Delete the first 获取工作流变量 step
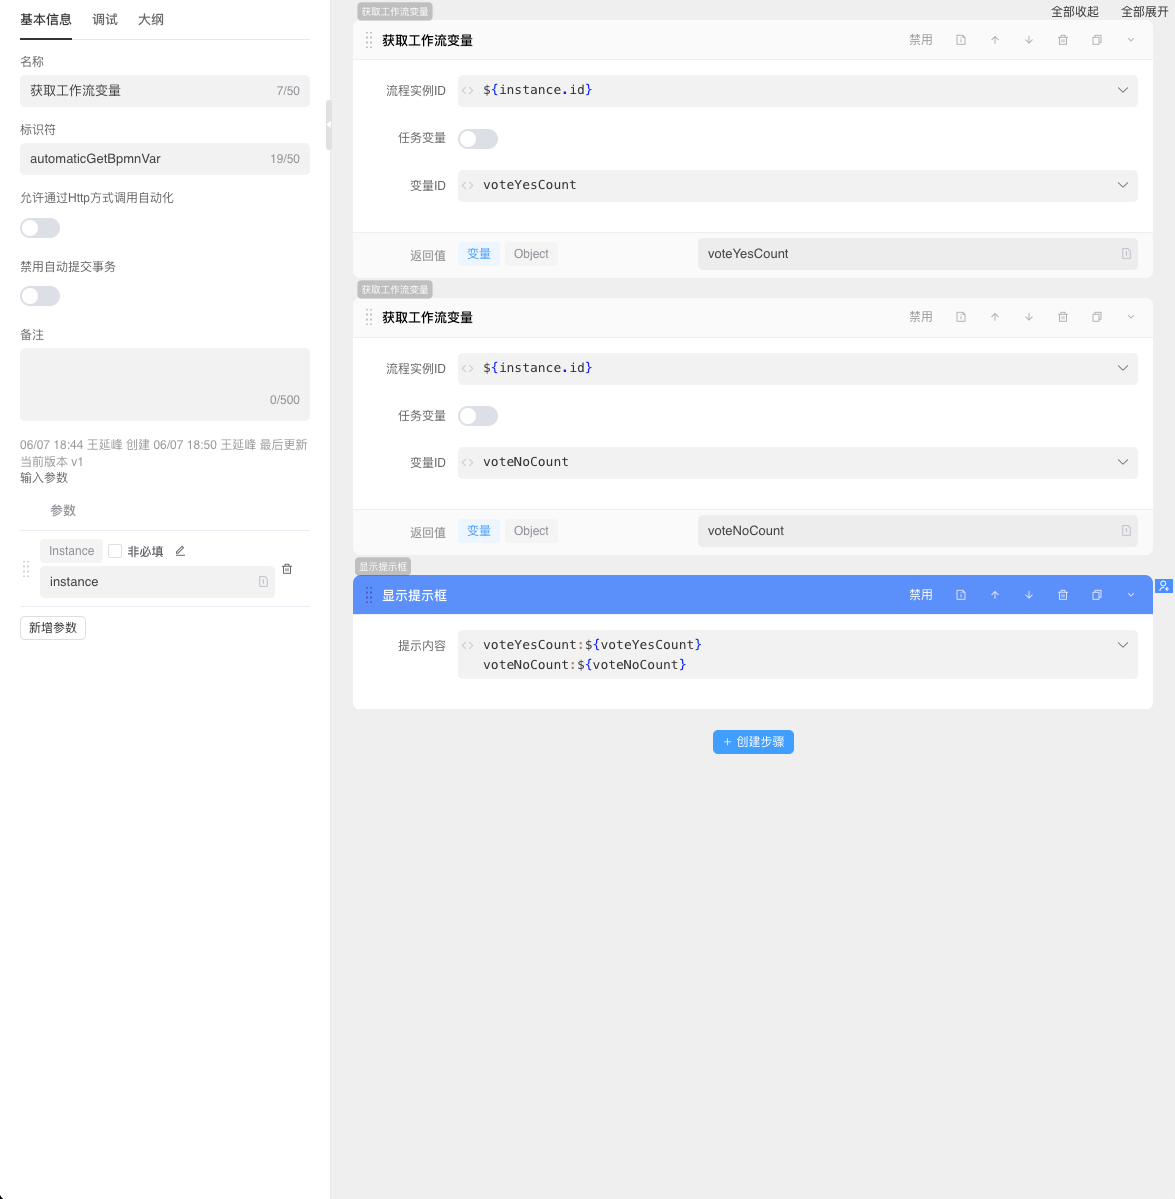The image size is (1175, 1199). (1063, 40)
